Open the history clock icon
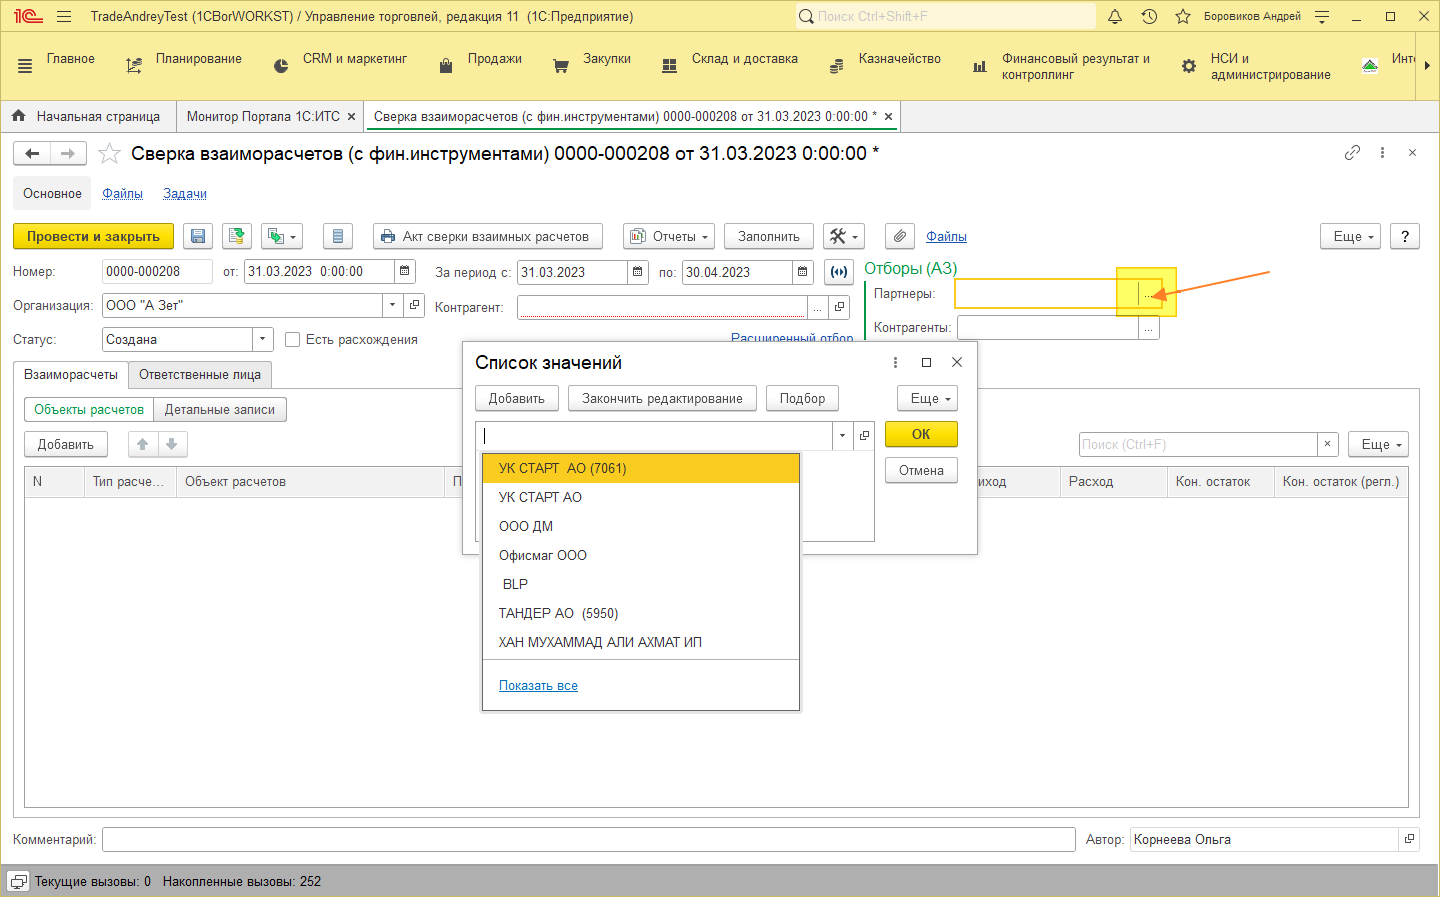The height and width of the screenshot is (897, 1440). (x=1149, y=16)
